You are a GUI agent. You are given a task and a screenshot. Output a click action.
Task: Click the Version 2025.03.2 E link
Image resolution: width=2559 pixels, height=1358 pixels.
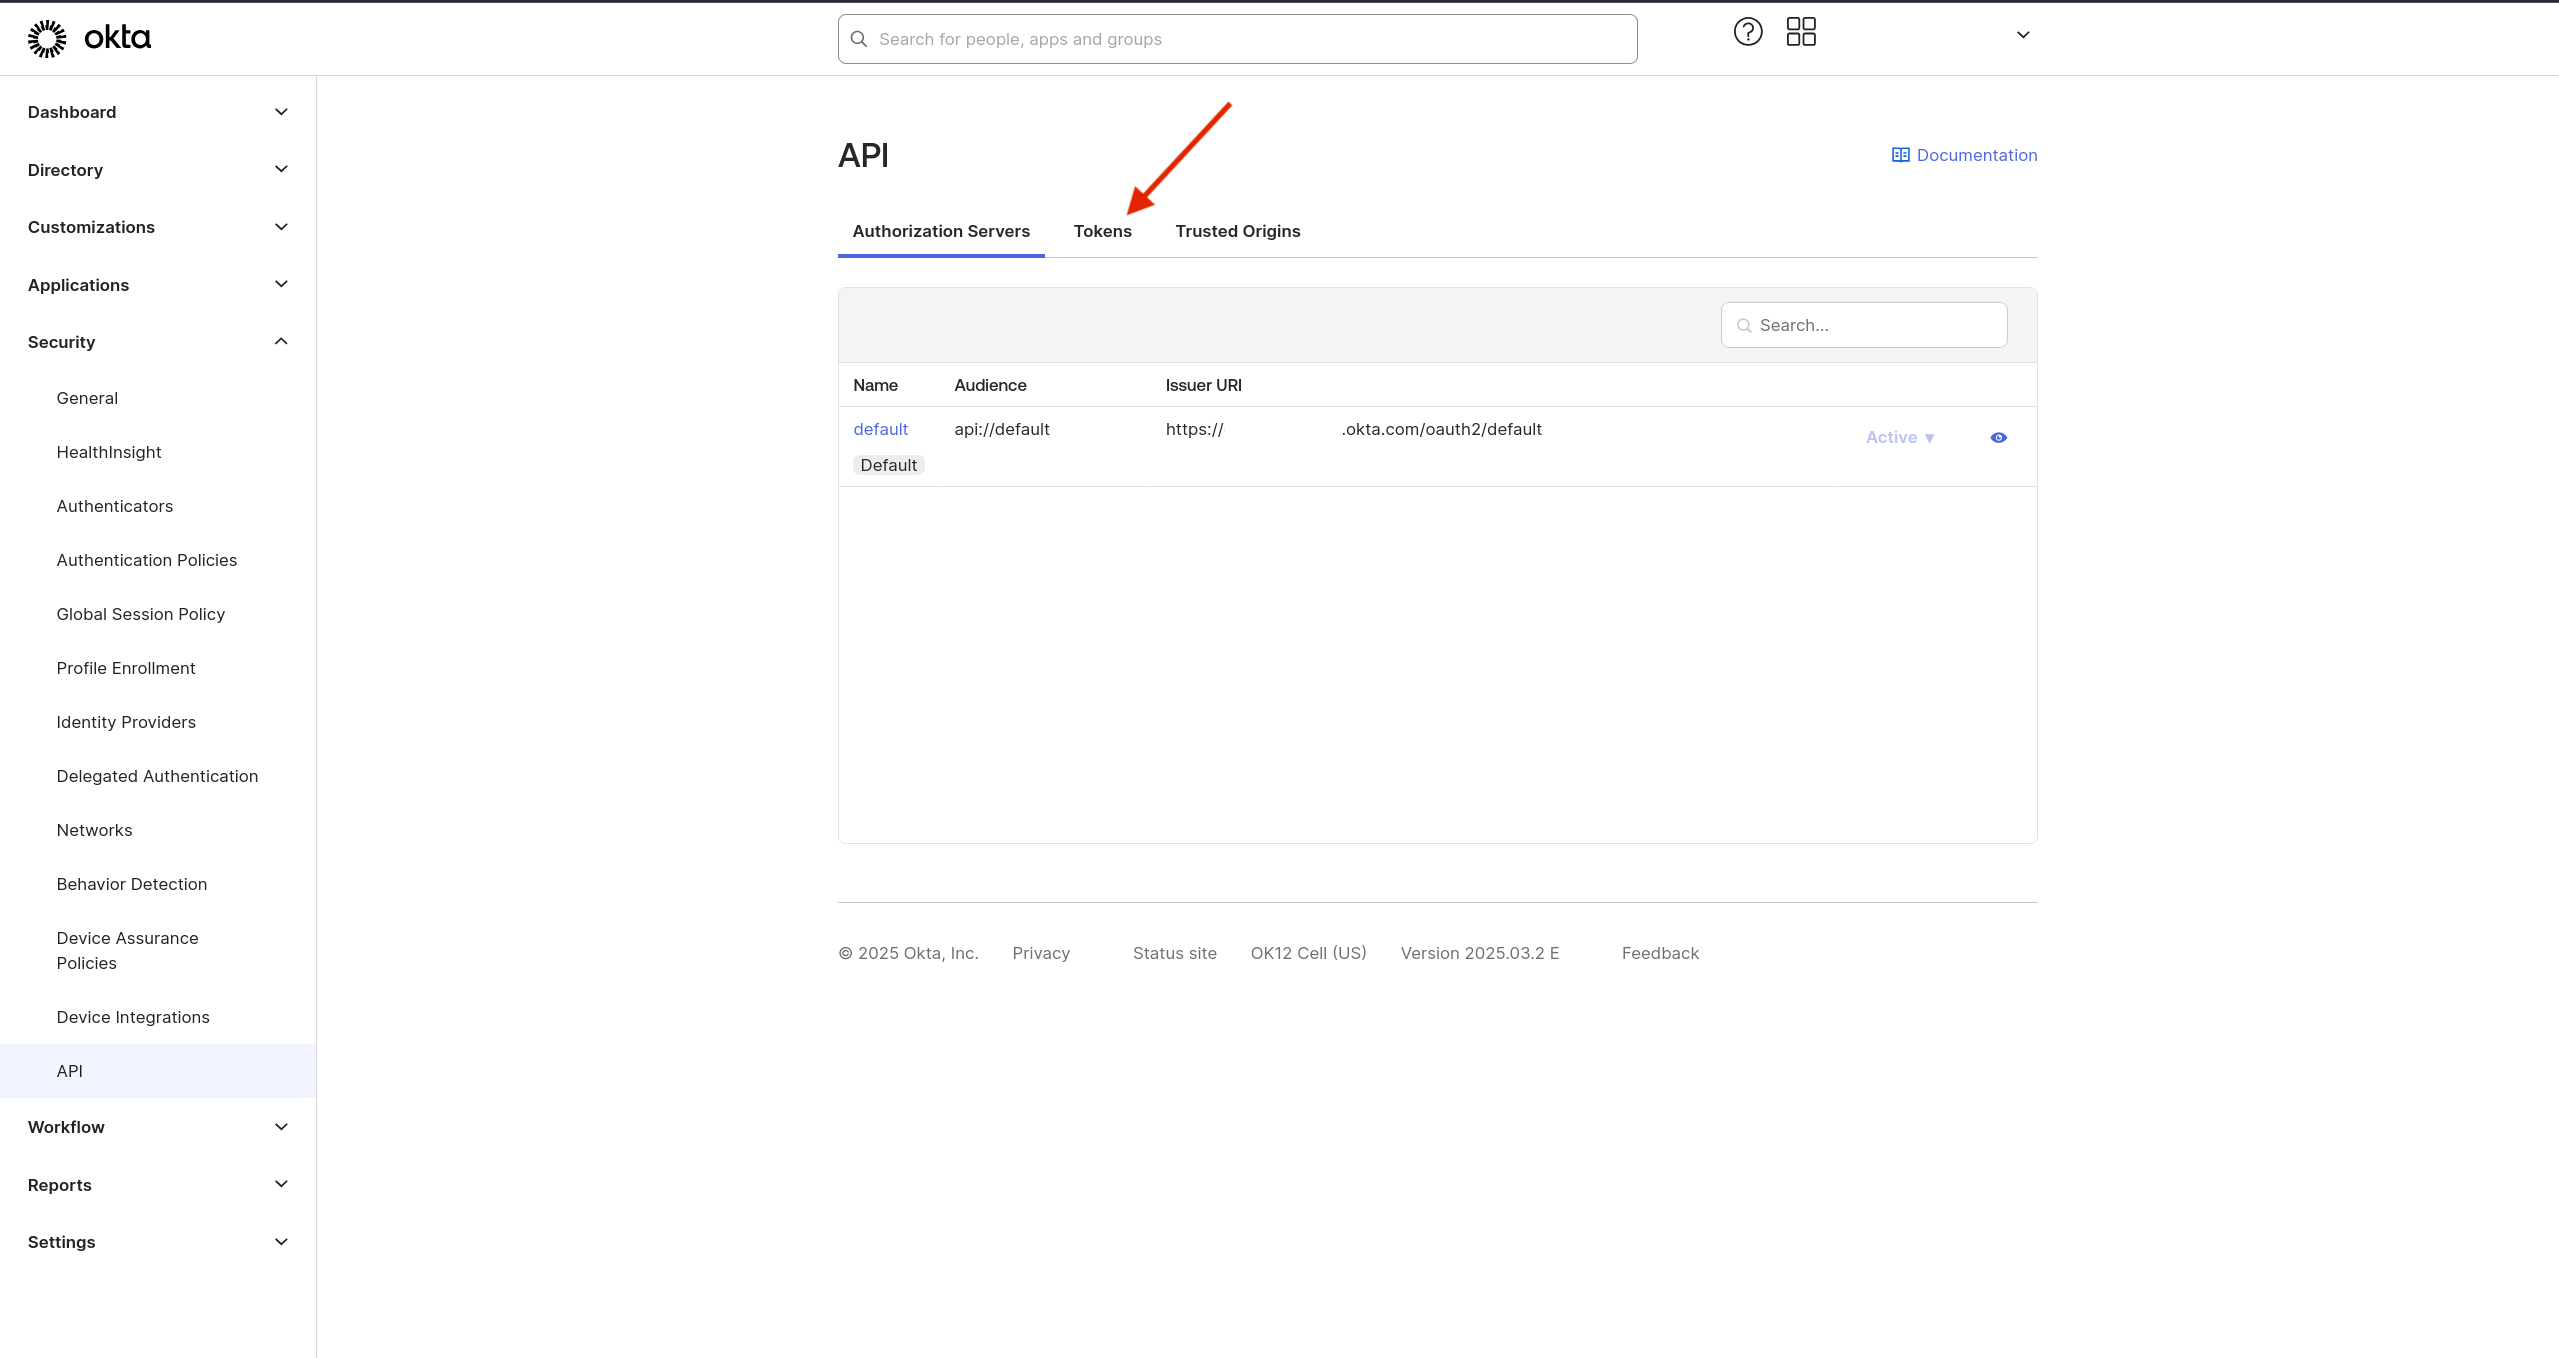(1480, 953)
